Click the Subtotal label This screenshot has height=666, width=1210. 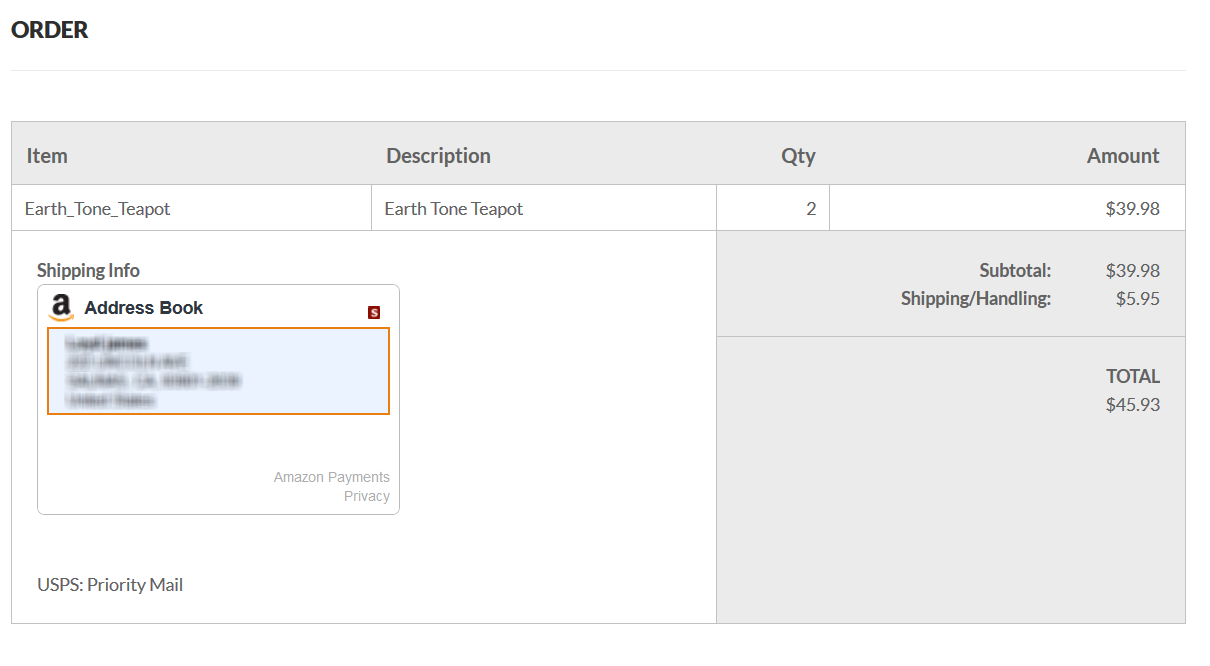pos(1015,270)
